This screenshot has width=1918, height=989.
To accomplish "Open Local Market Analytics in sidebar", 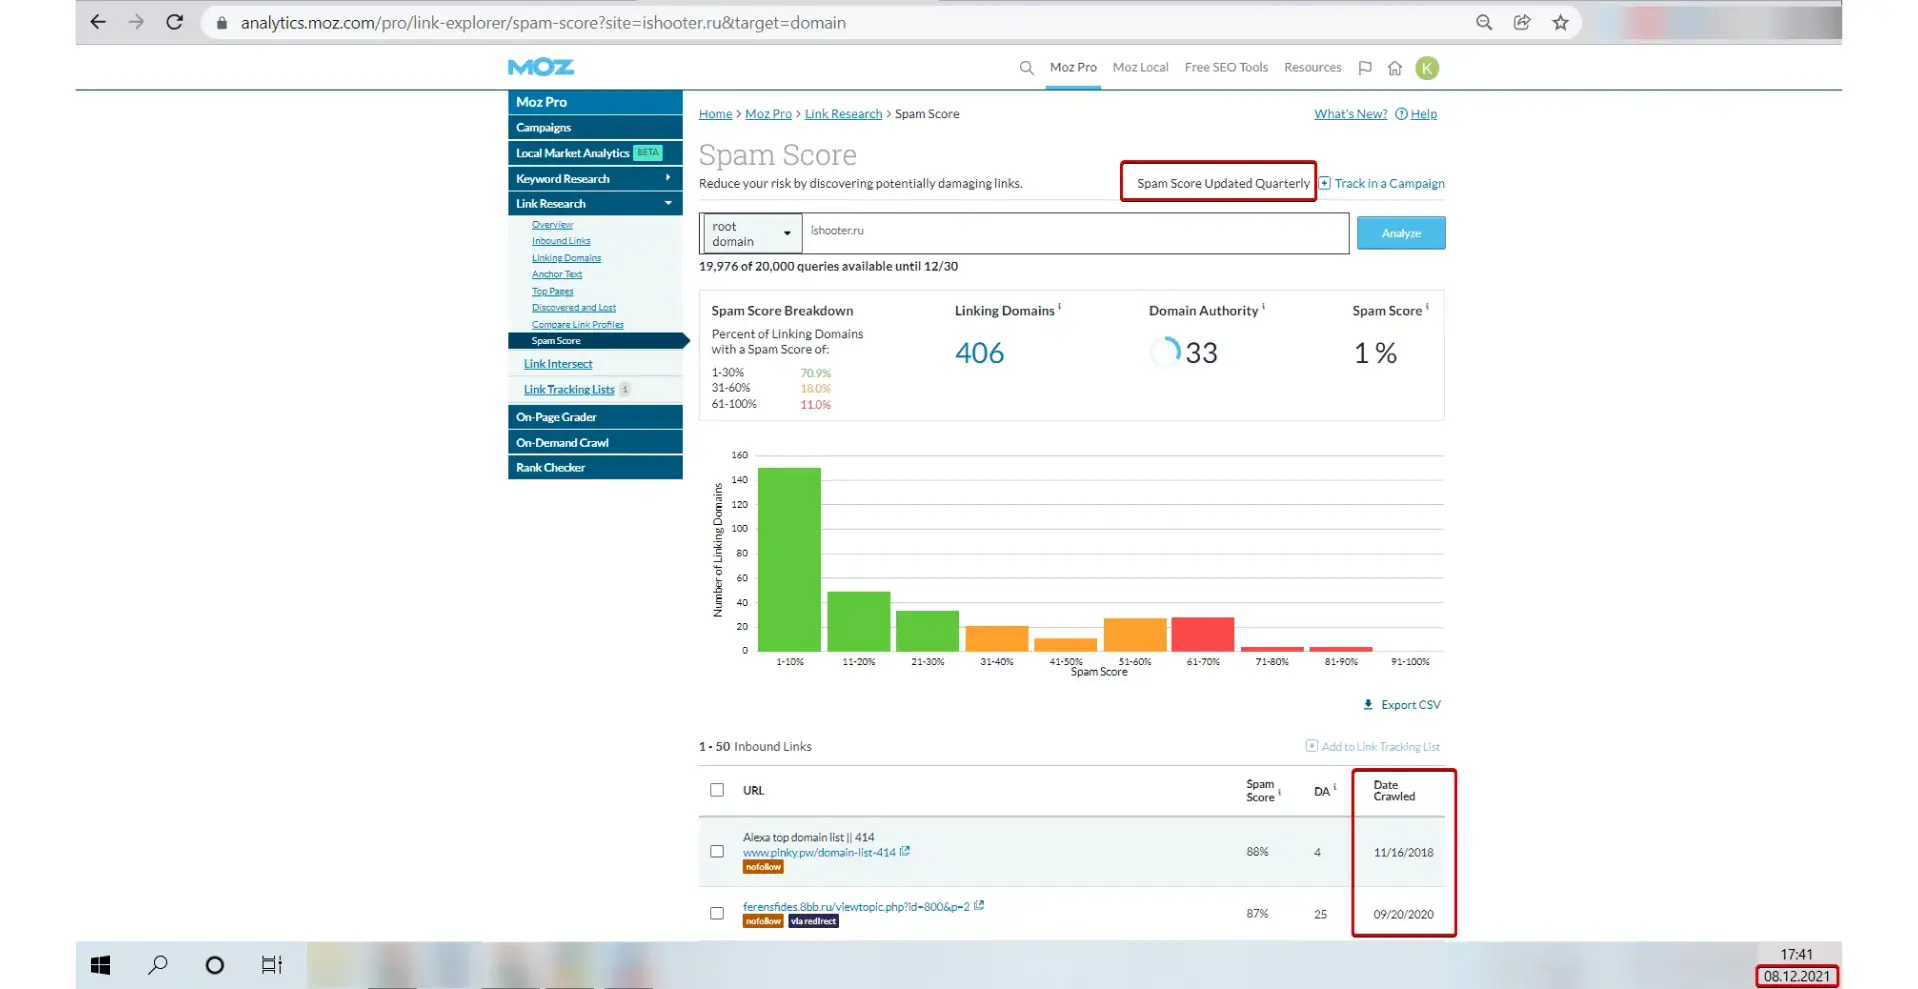I will [x=595, y=153].
